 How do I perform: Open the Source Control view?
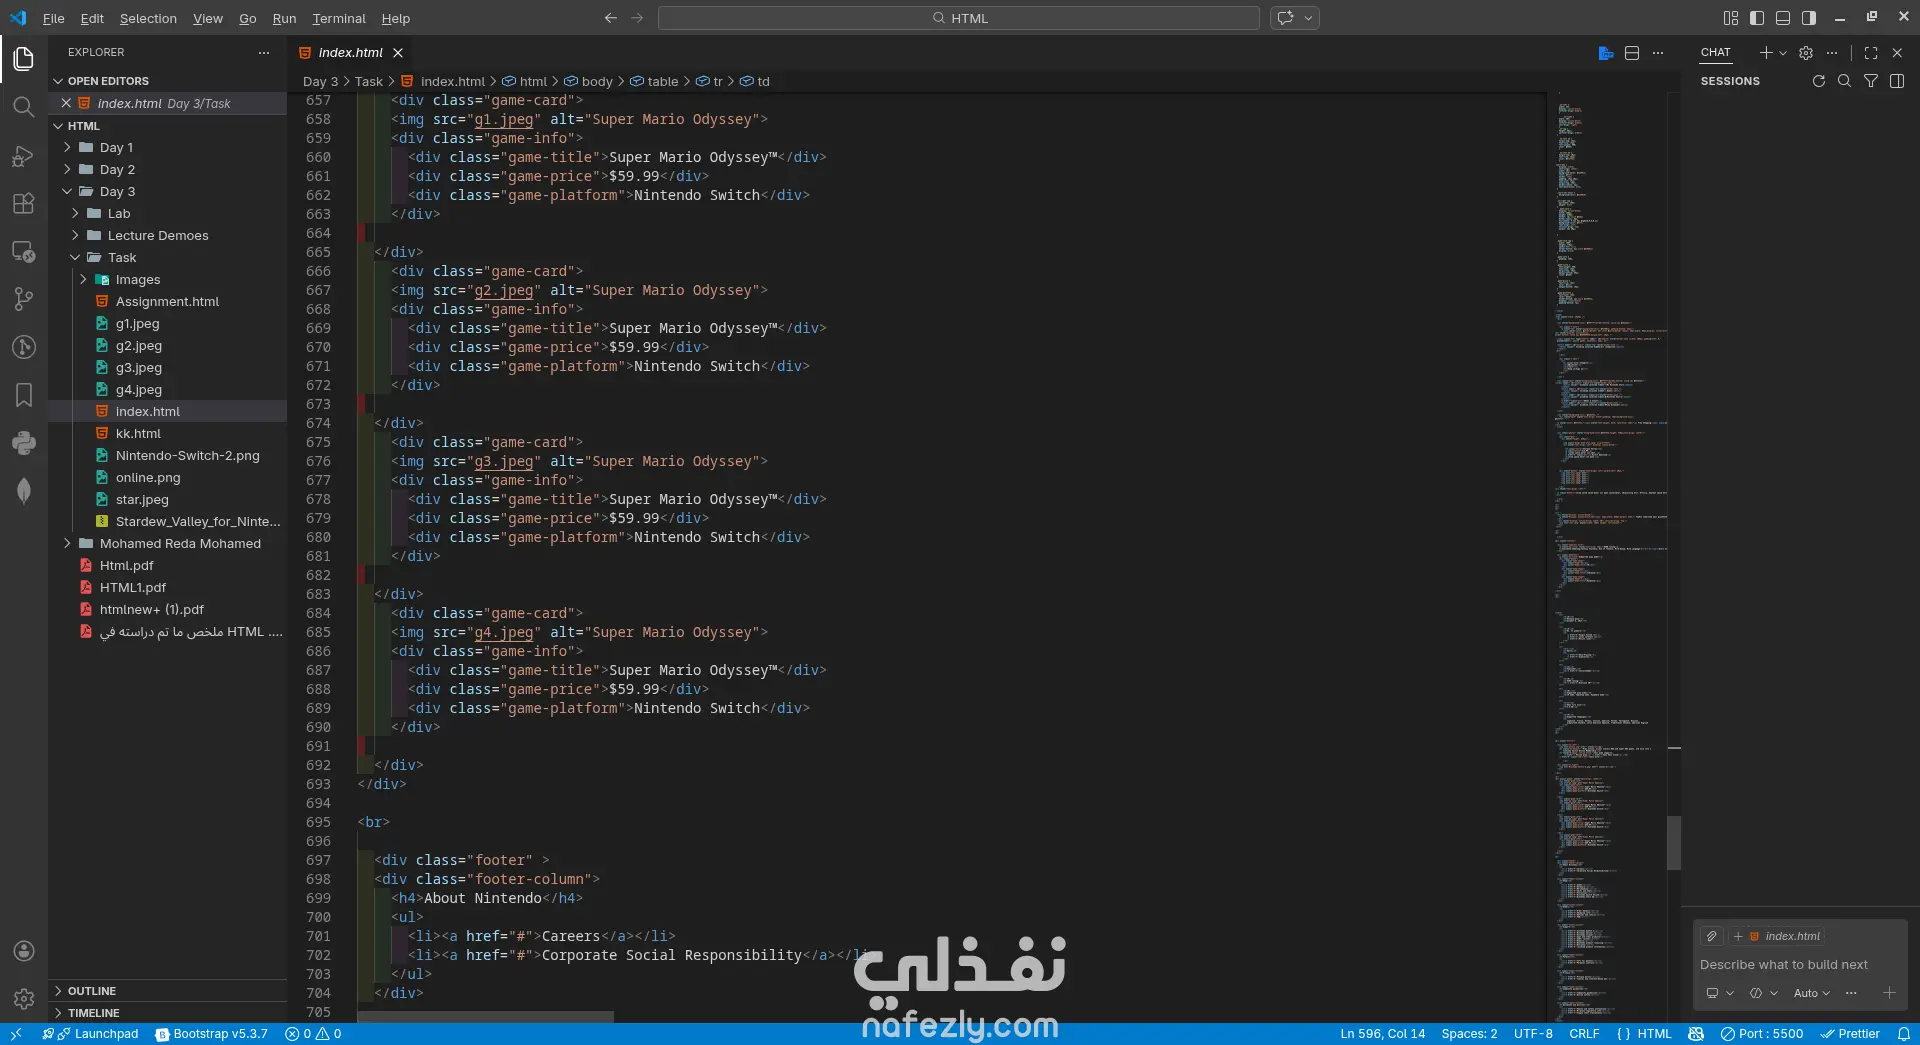point(24,299)
